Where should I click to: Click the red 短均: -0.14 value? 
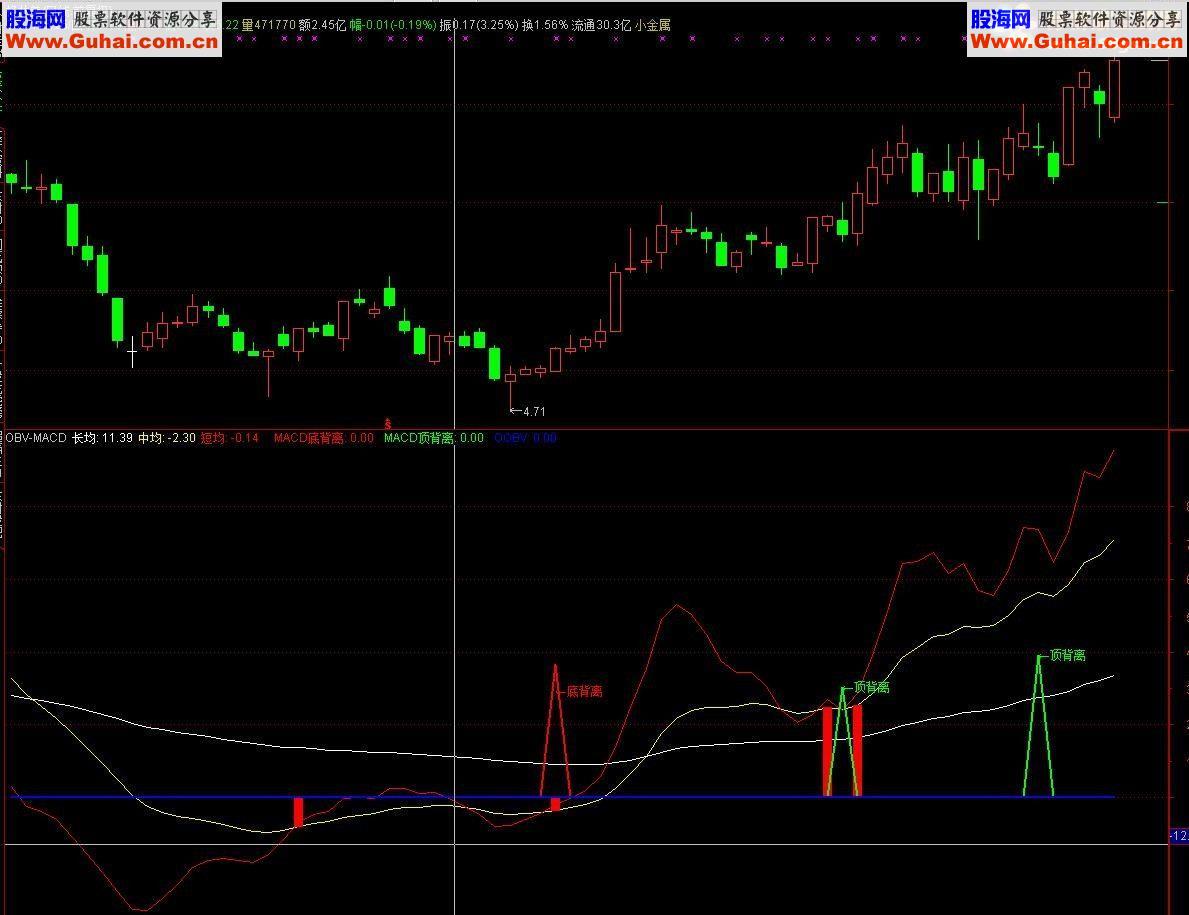[230, 438]
